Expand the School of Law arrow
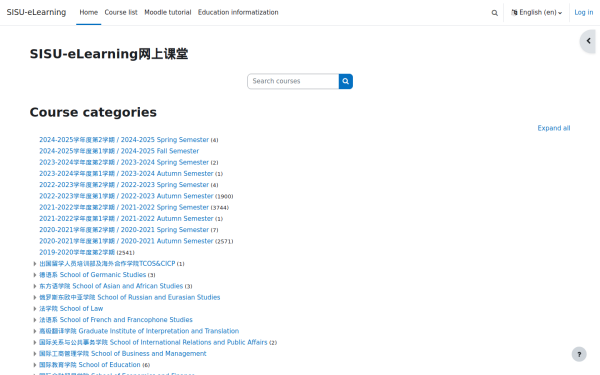 [34, 309]
